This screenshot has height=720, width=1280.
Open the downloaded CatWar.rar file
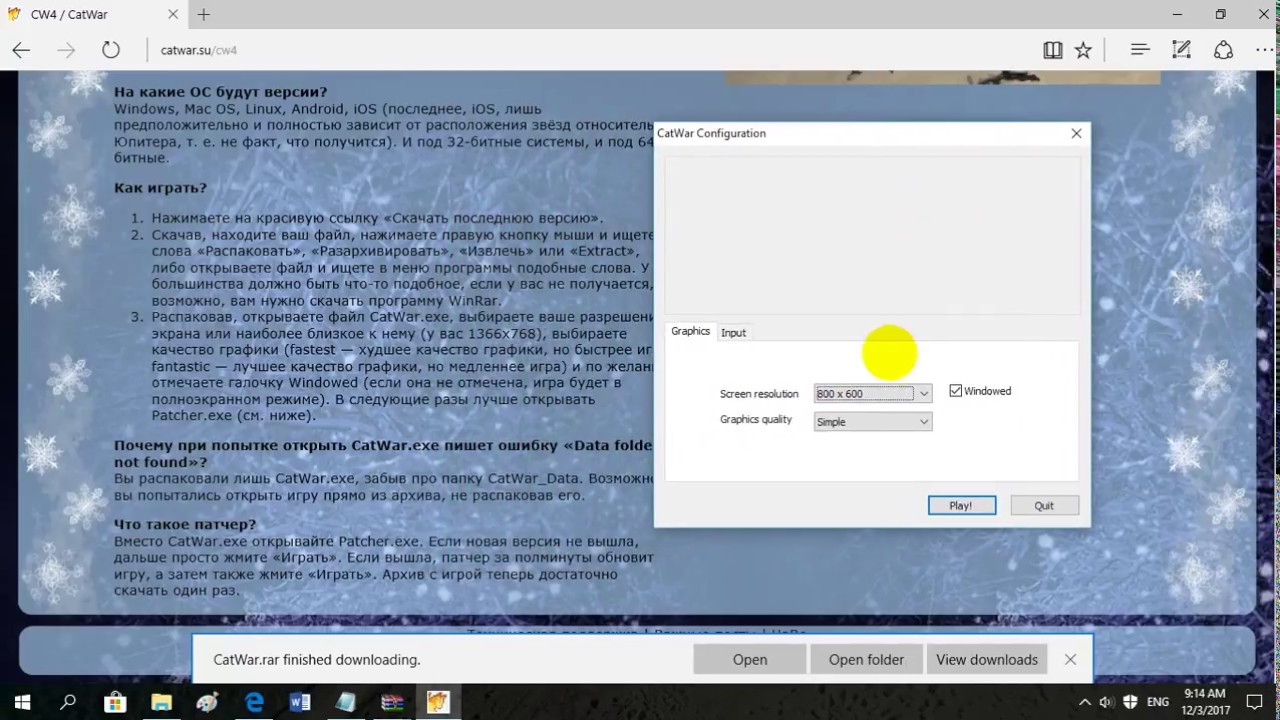750,660
